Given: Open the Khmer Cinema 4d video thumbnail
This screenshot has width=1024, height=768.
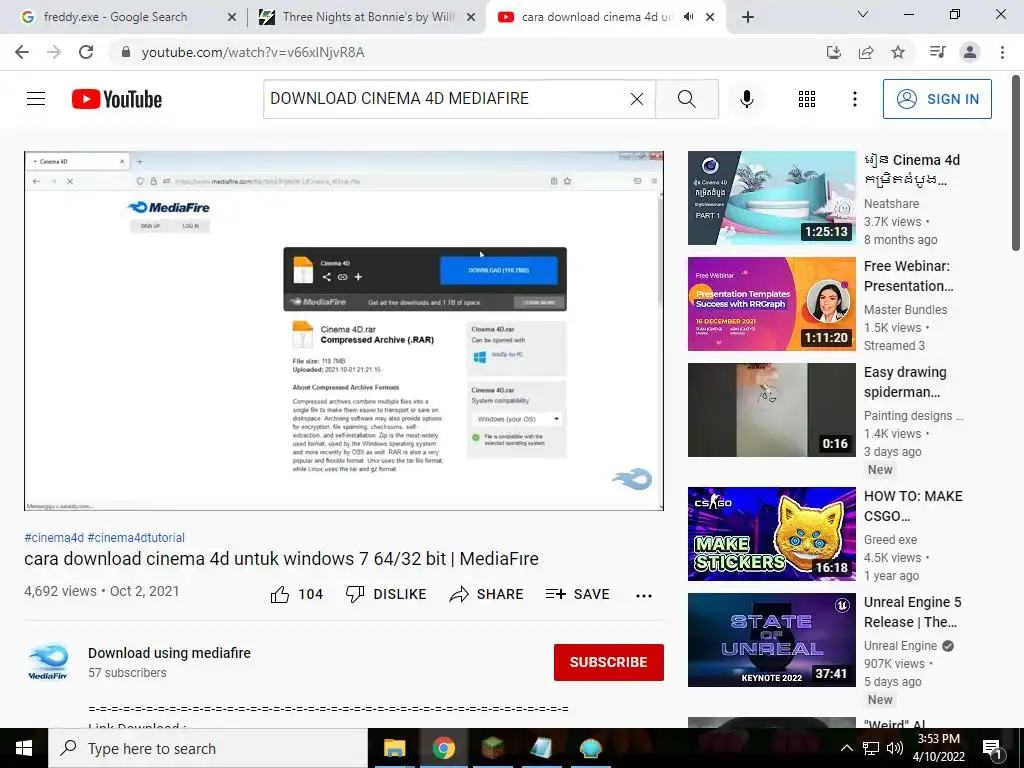Looking at the screenshot, I should click(x=772, y=198).
